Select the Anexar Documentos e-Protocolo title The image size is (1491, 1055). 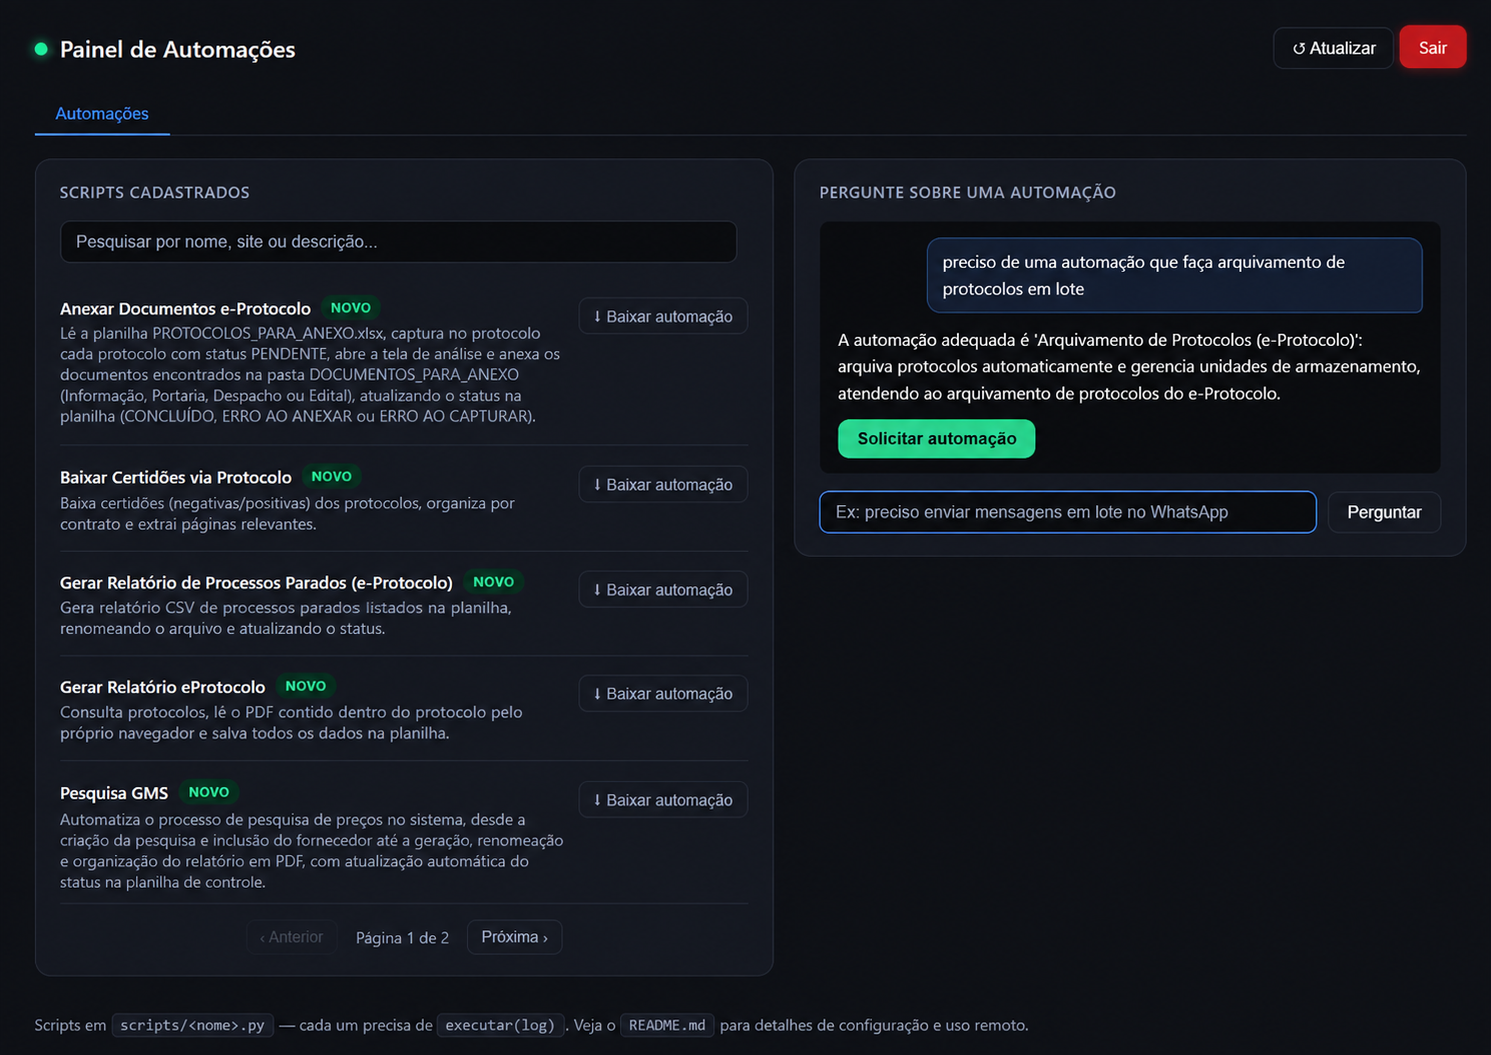pos(185,309)
